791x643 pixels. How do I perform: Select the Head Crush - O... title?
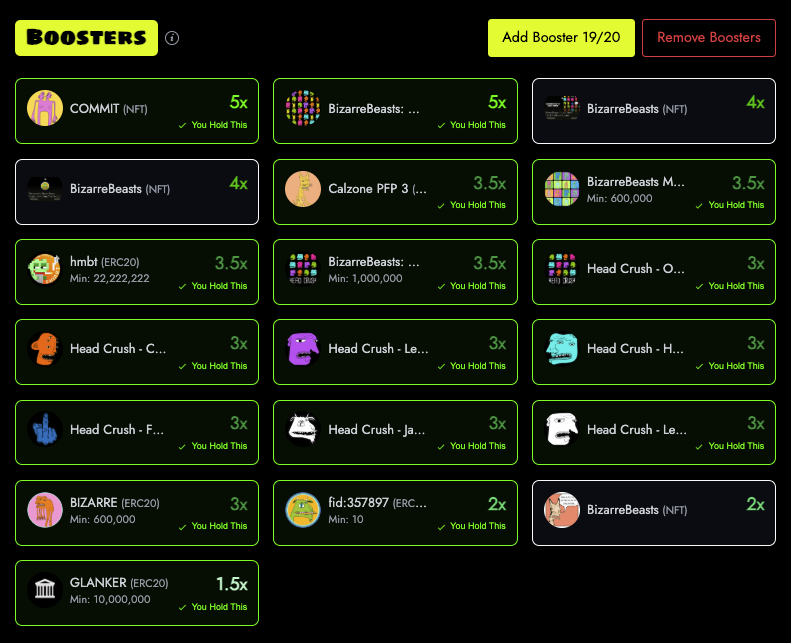(636, 269)
